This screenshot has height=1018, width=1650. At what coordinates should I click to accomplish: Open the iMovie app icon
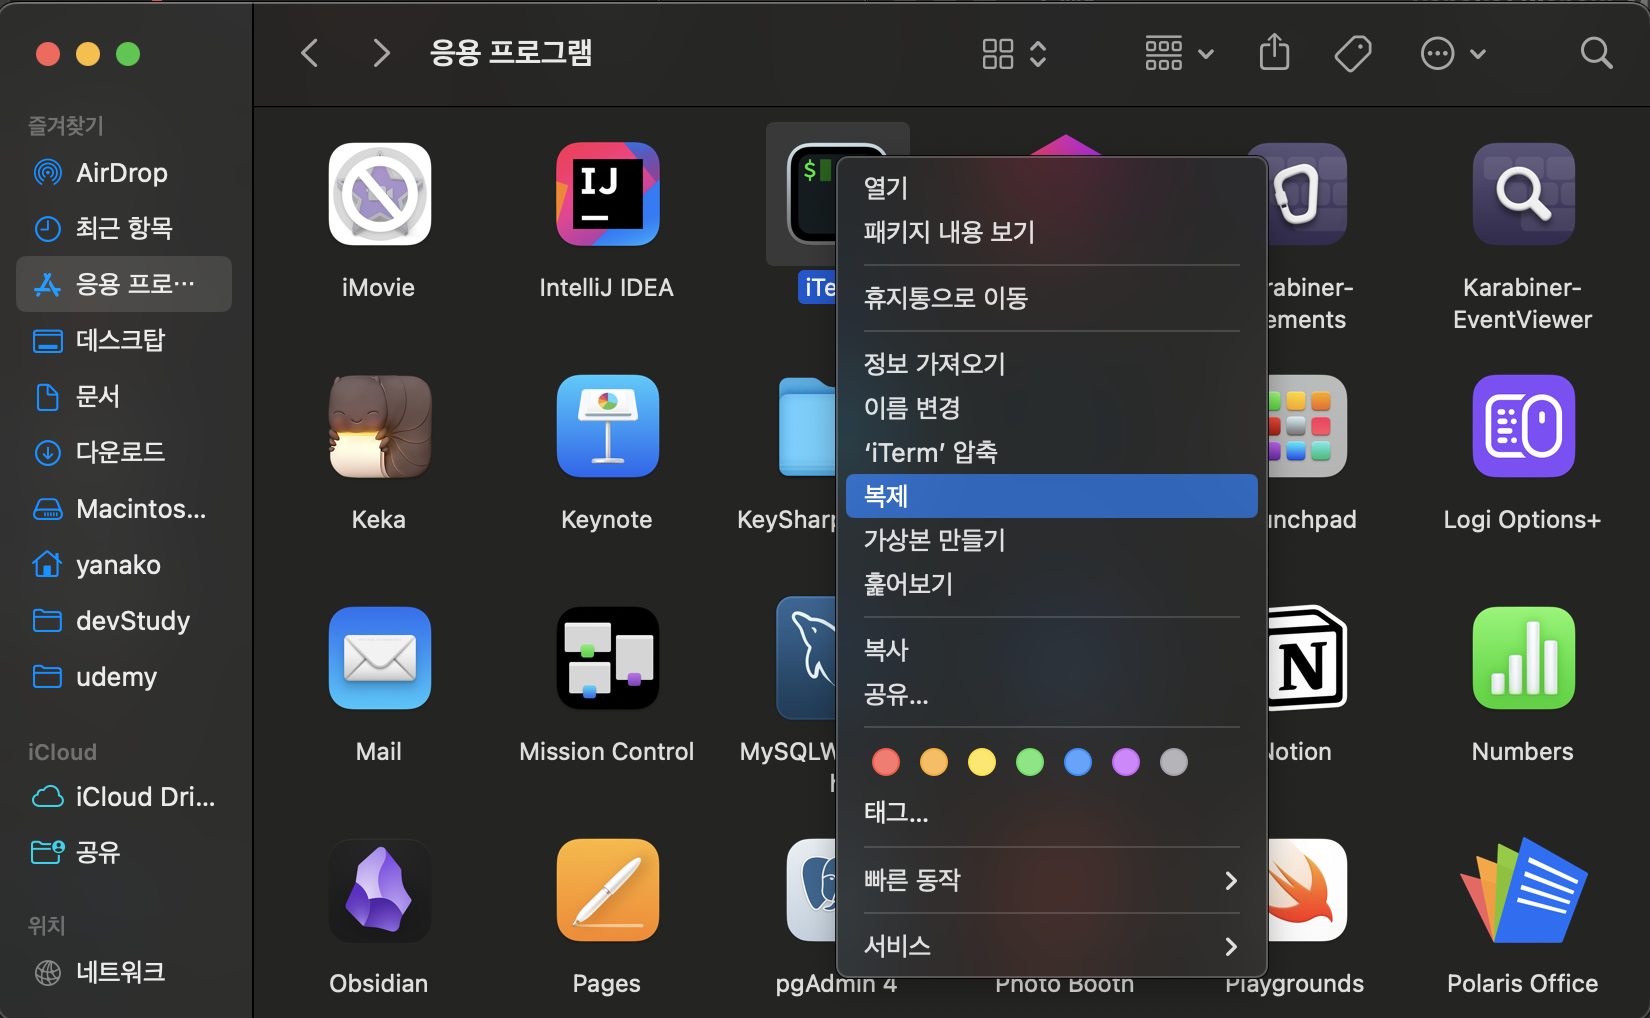click(x=379, y=194)
